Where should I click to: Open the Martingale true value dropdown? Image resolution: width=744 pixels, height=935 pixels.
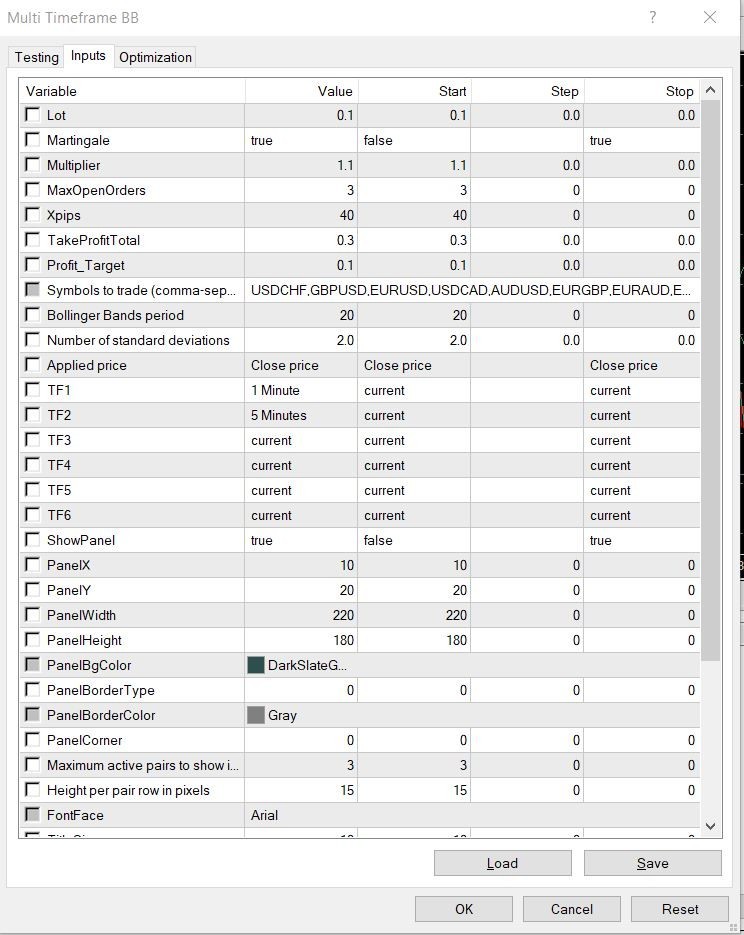point(301,140)
